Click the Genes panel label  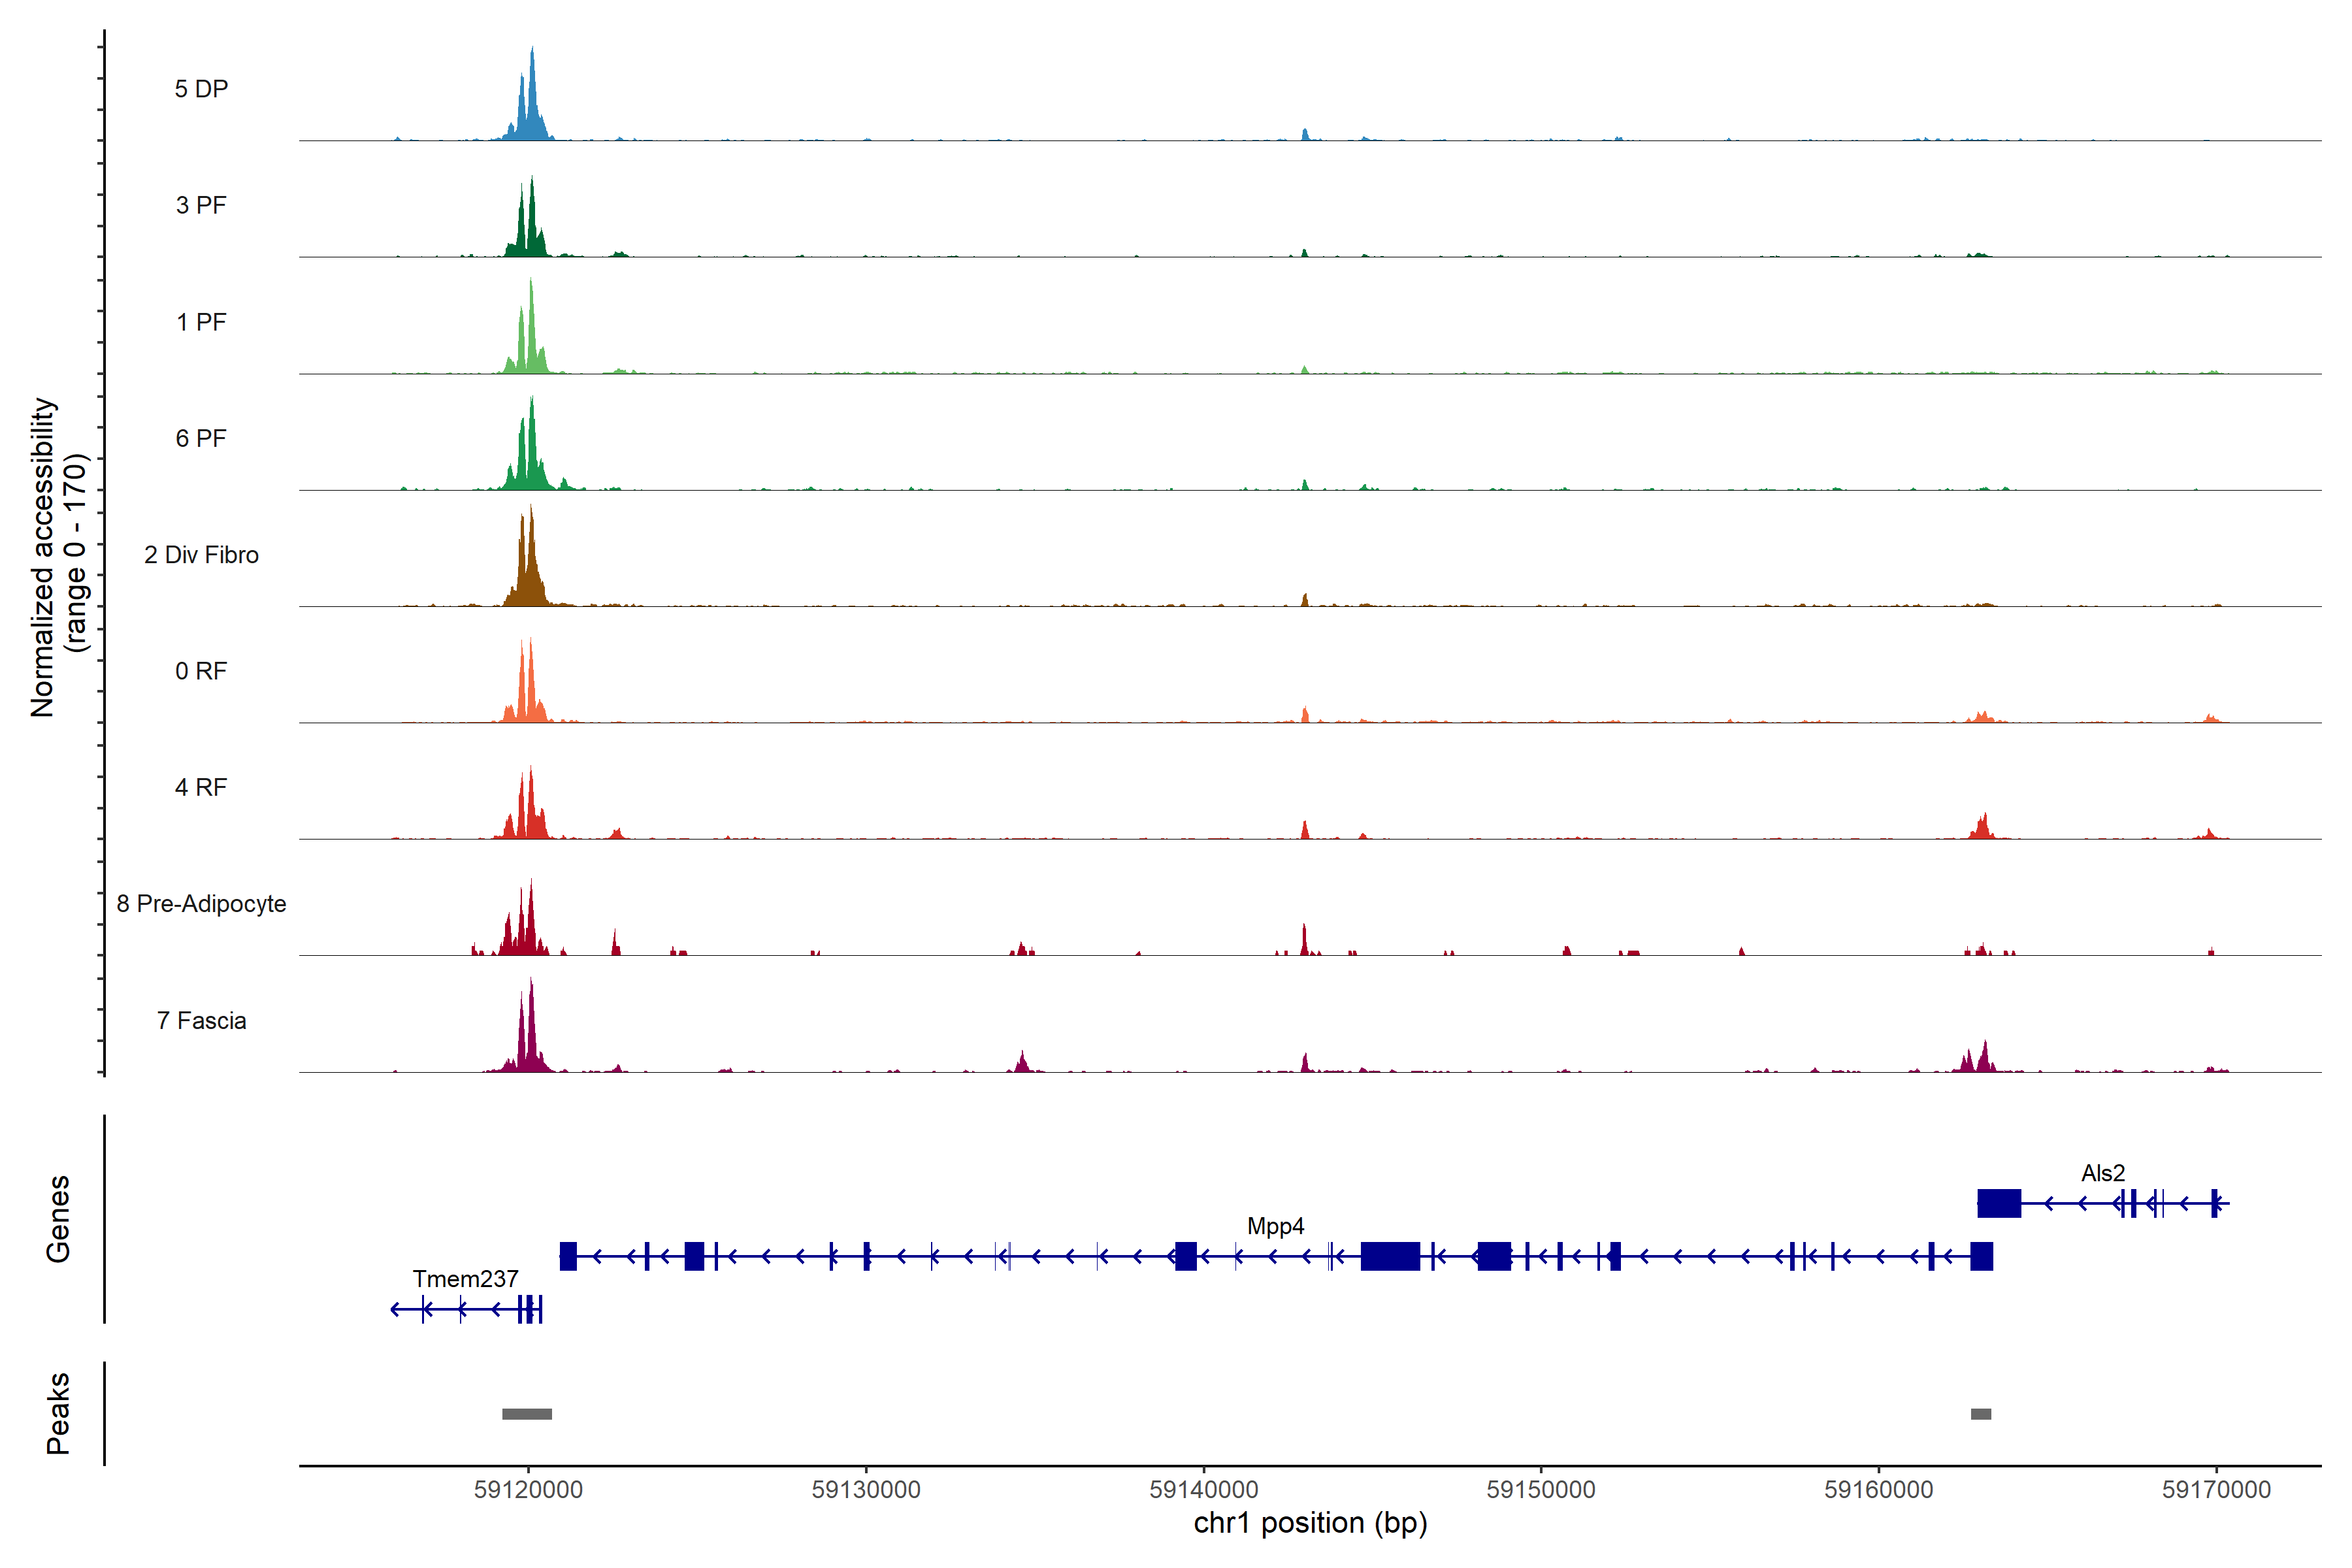tap(58, 1219)
